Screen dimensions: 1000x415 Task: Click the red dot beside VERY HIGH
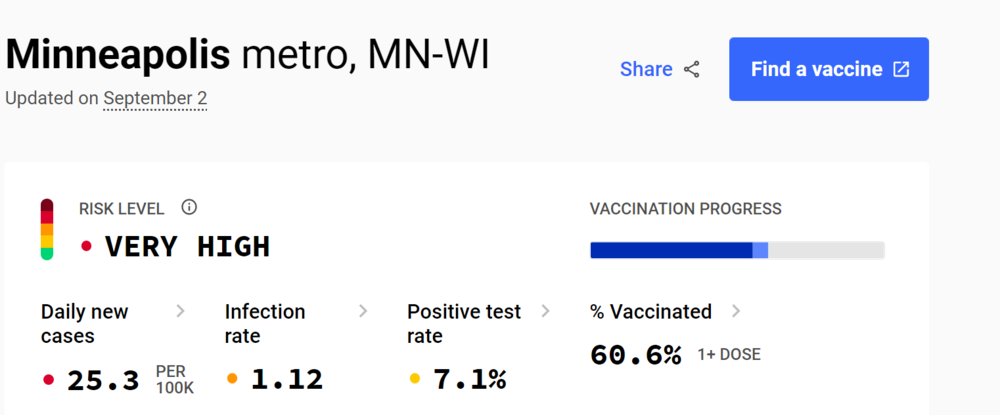coord(86,246)
